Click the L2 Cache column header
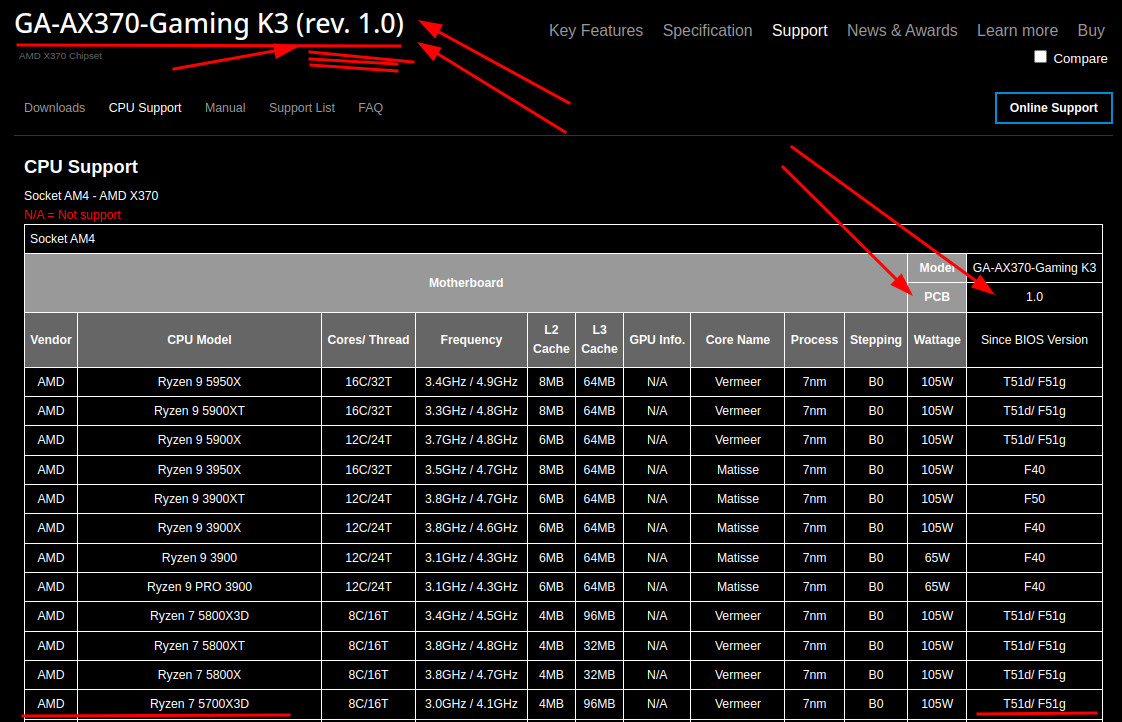Screen dimensions: 1122x722 coord(551,340)
